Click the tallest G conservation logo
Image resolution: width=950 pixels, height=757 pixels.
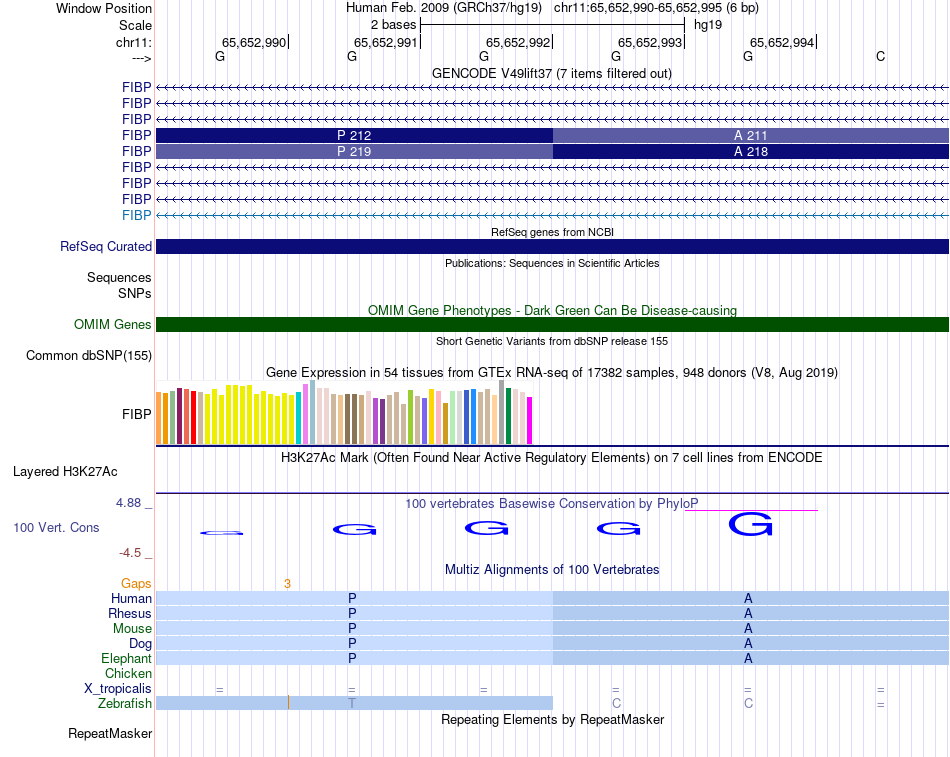pyautogui.click(x=751, y=524)
